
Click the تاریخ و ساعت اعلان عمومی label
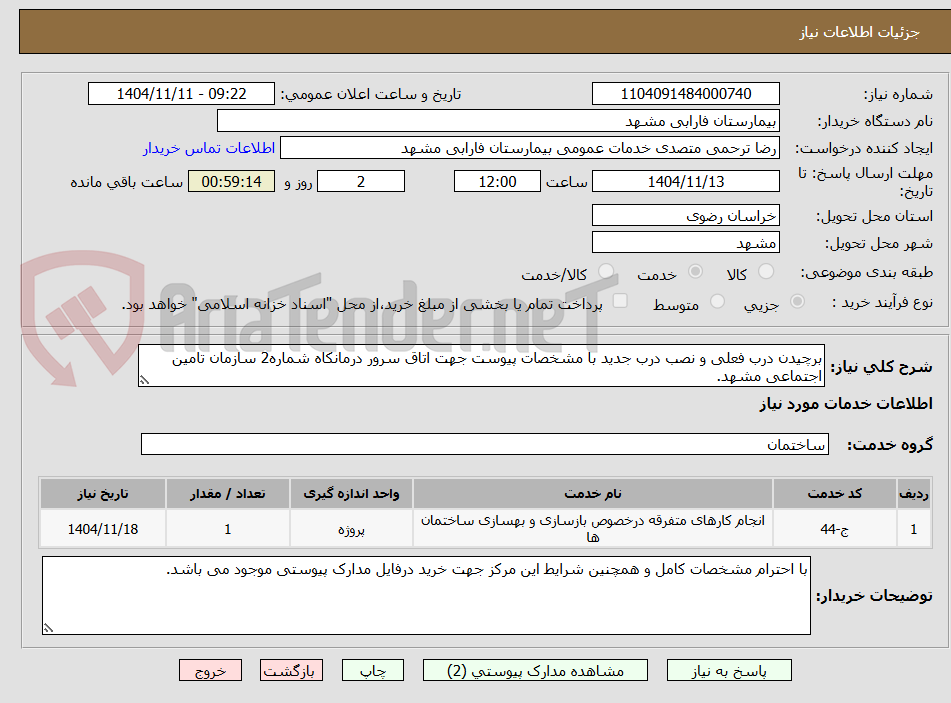(371, 95)
